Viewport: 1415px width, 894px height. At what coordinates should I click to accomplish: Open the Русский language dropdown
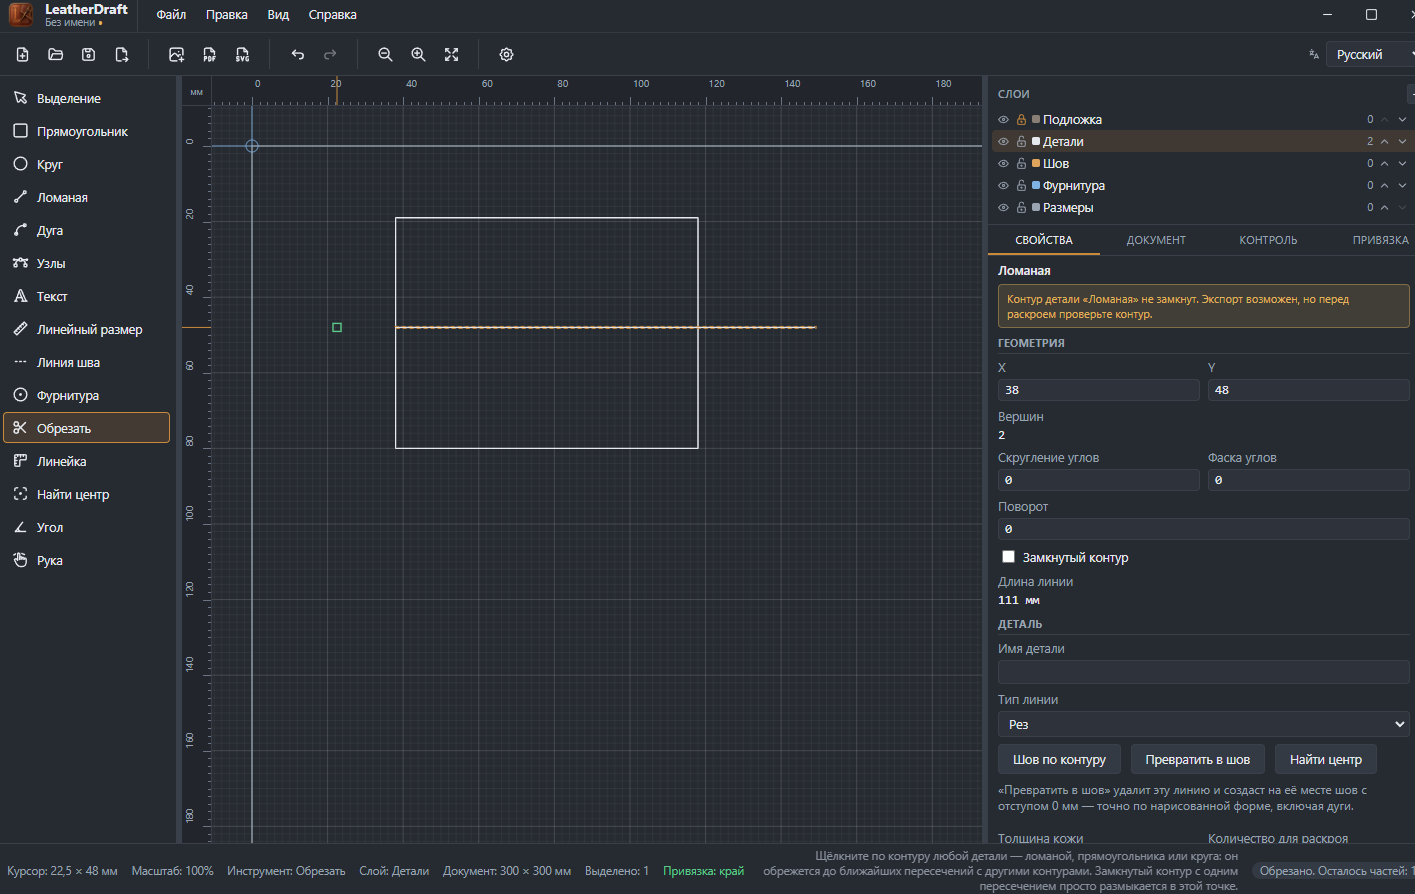(x=1371, y=55)
